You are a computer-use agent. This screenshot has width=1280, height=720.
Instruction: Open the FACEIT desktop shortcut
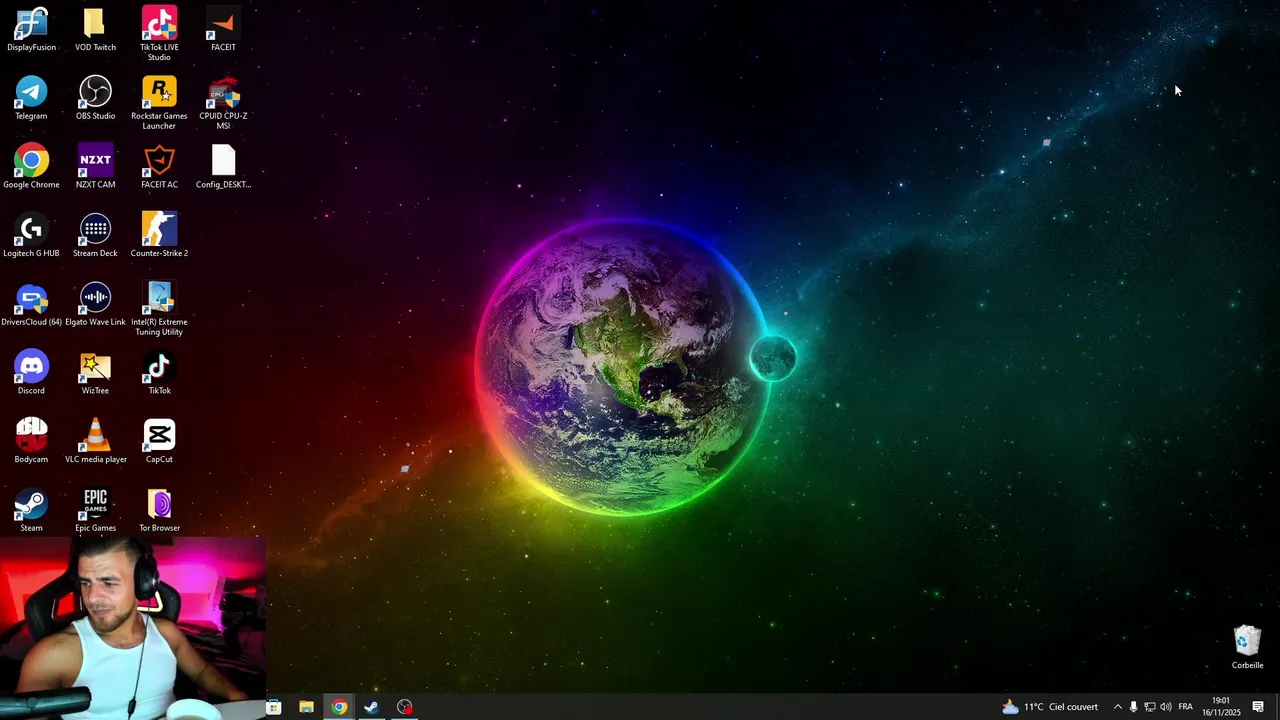click(223, 29)
